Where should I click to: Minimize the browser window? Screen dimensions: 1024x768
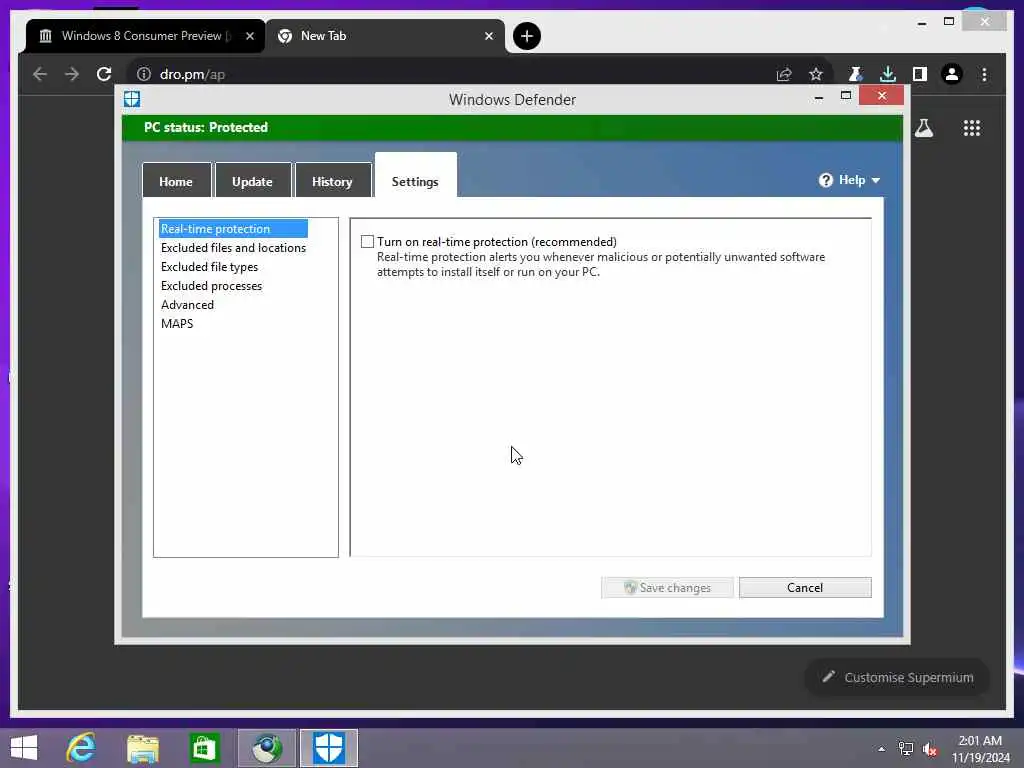click(921, 22)
